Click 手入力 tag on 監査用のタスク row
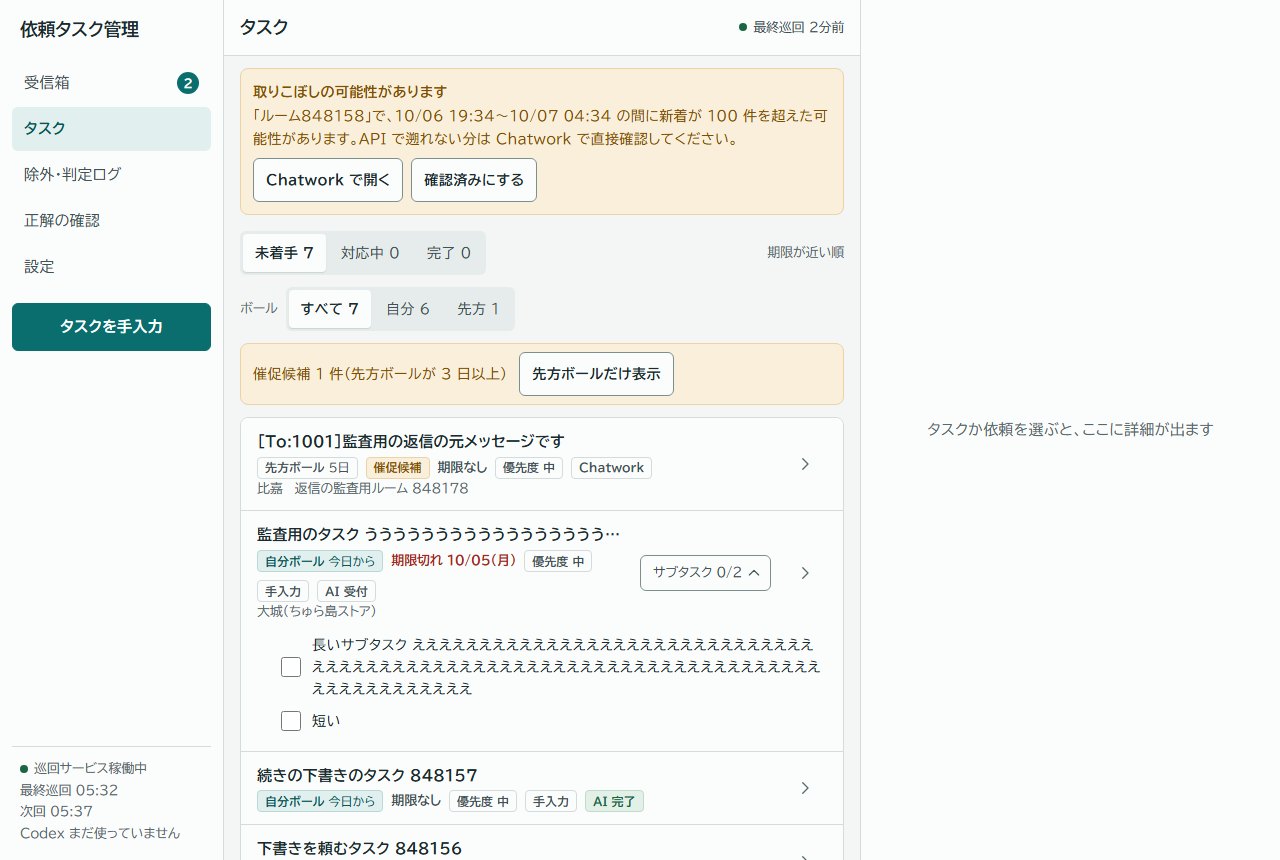The image size is (1280, 860). [x=283, y=592]
